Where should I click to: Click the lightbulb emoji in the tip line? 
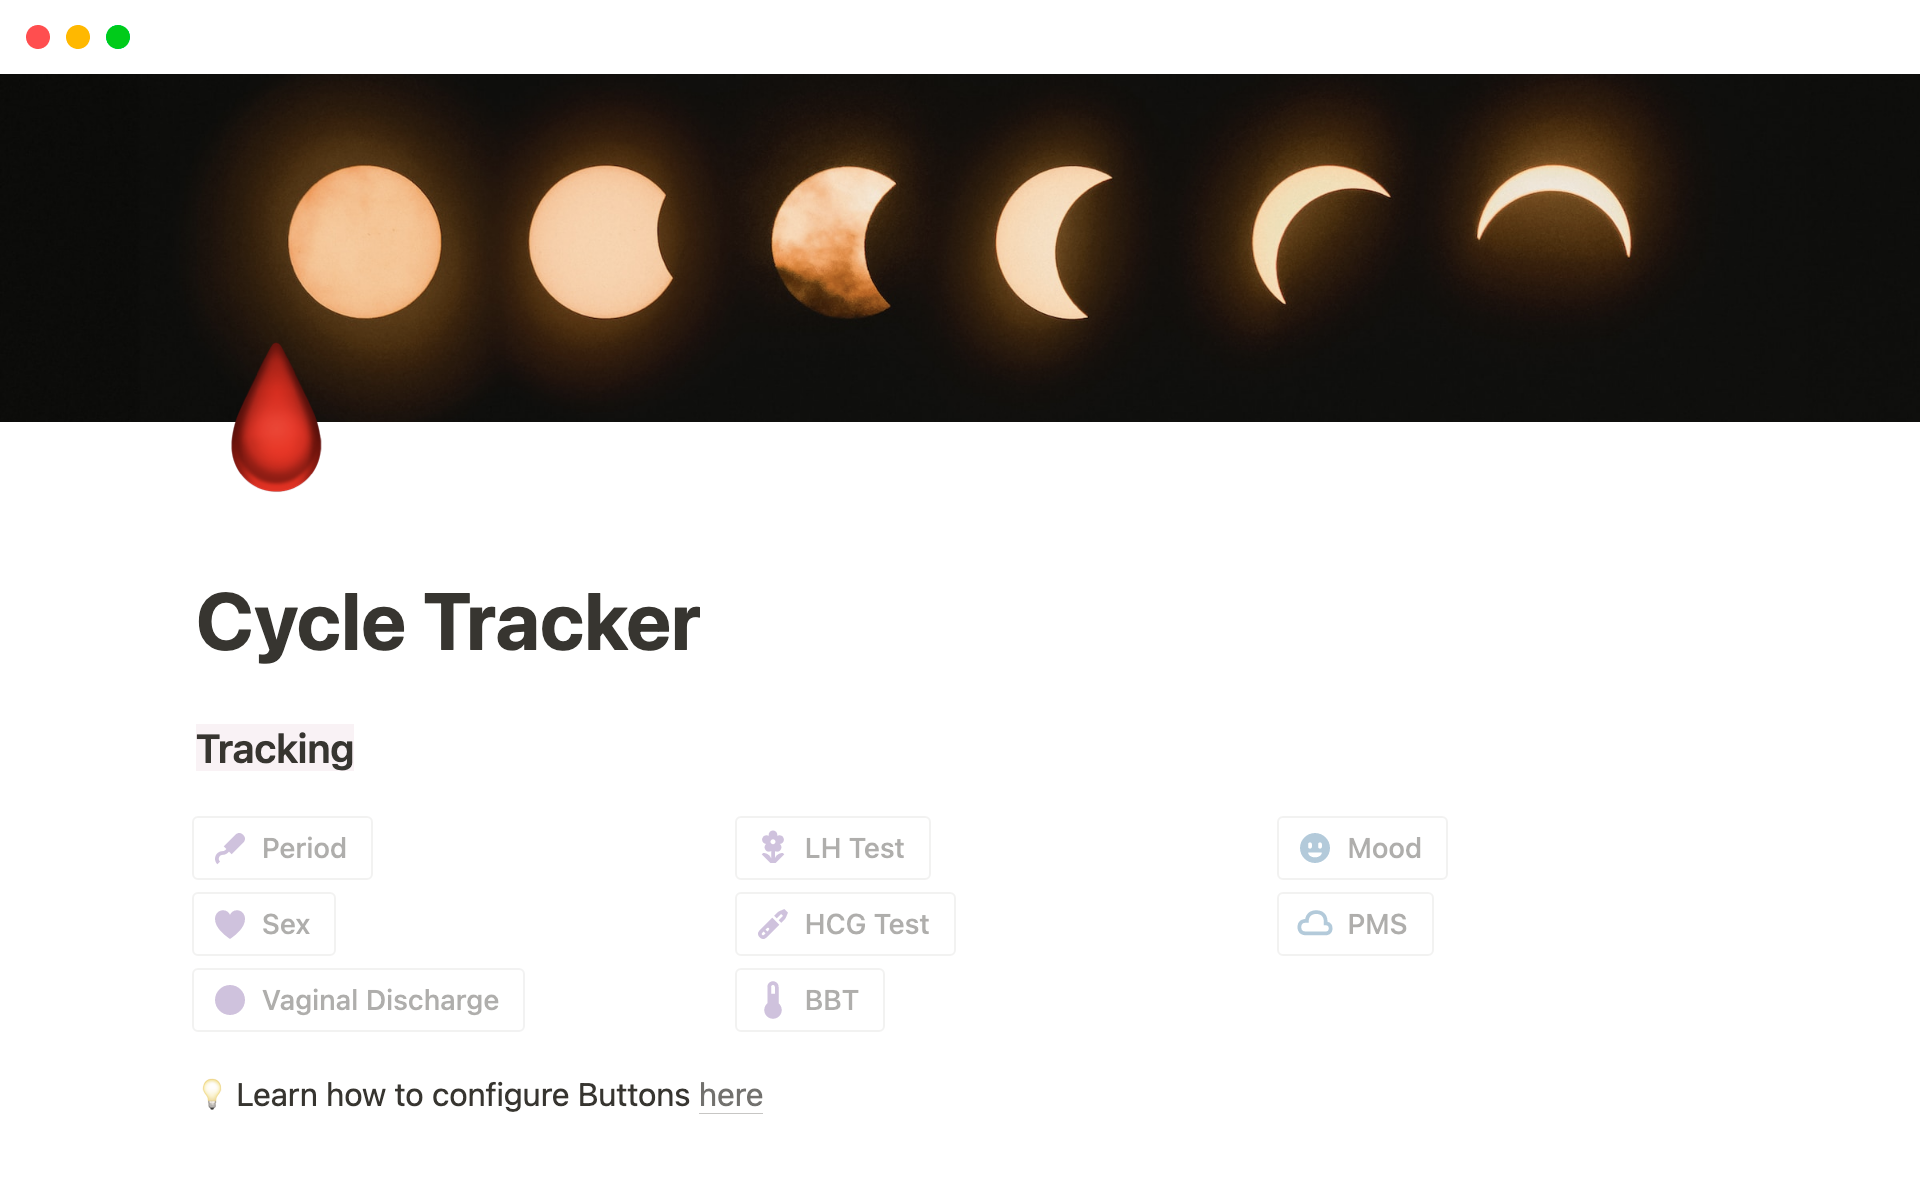(211, 1094)
